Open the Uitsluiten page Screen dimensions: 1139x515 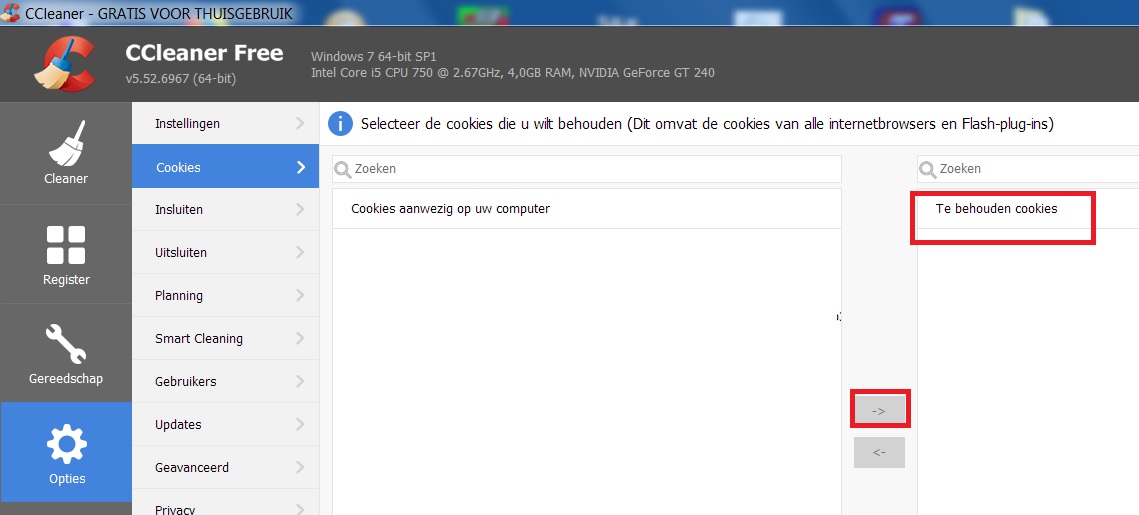(225, 252)
